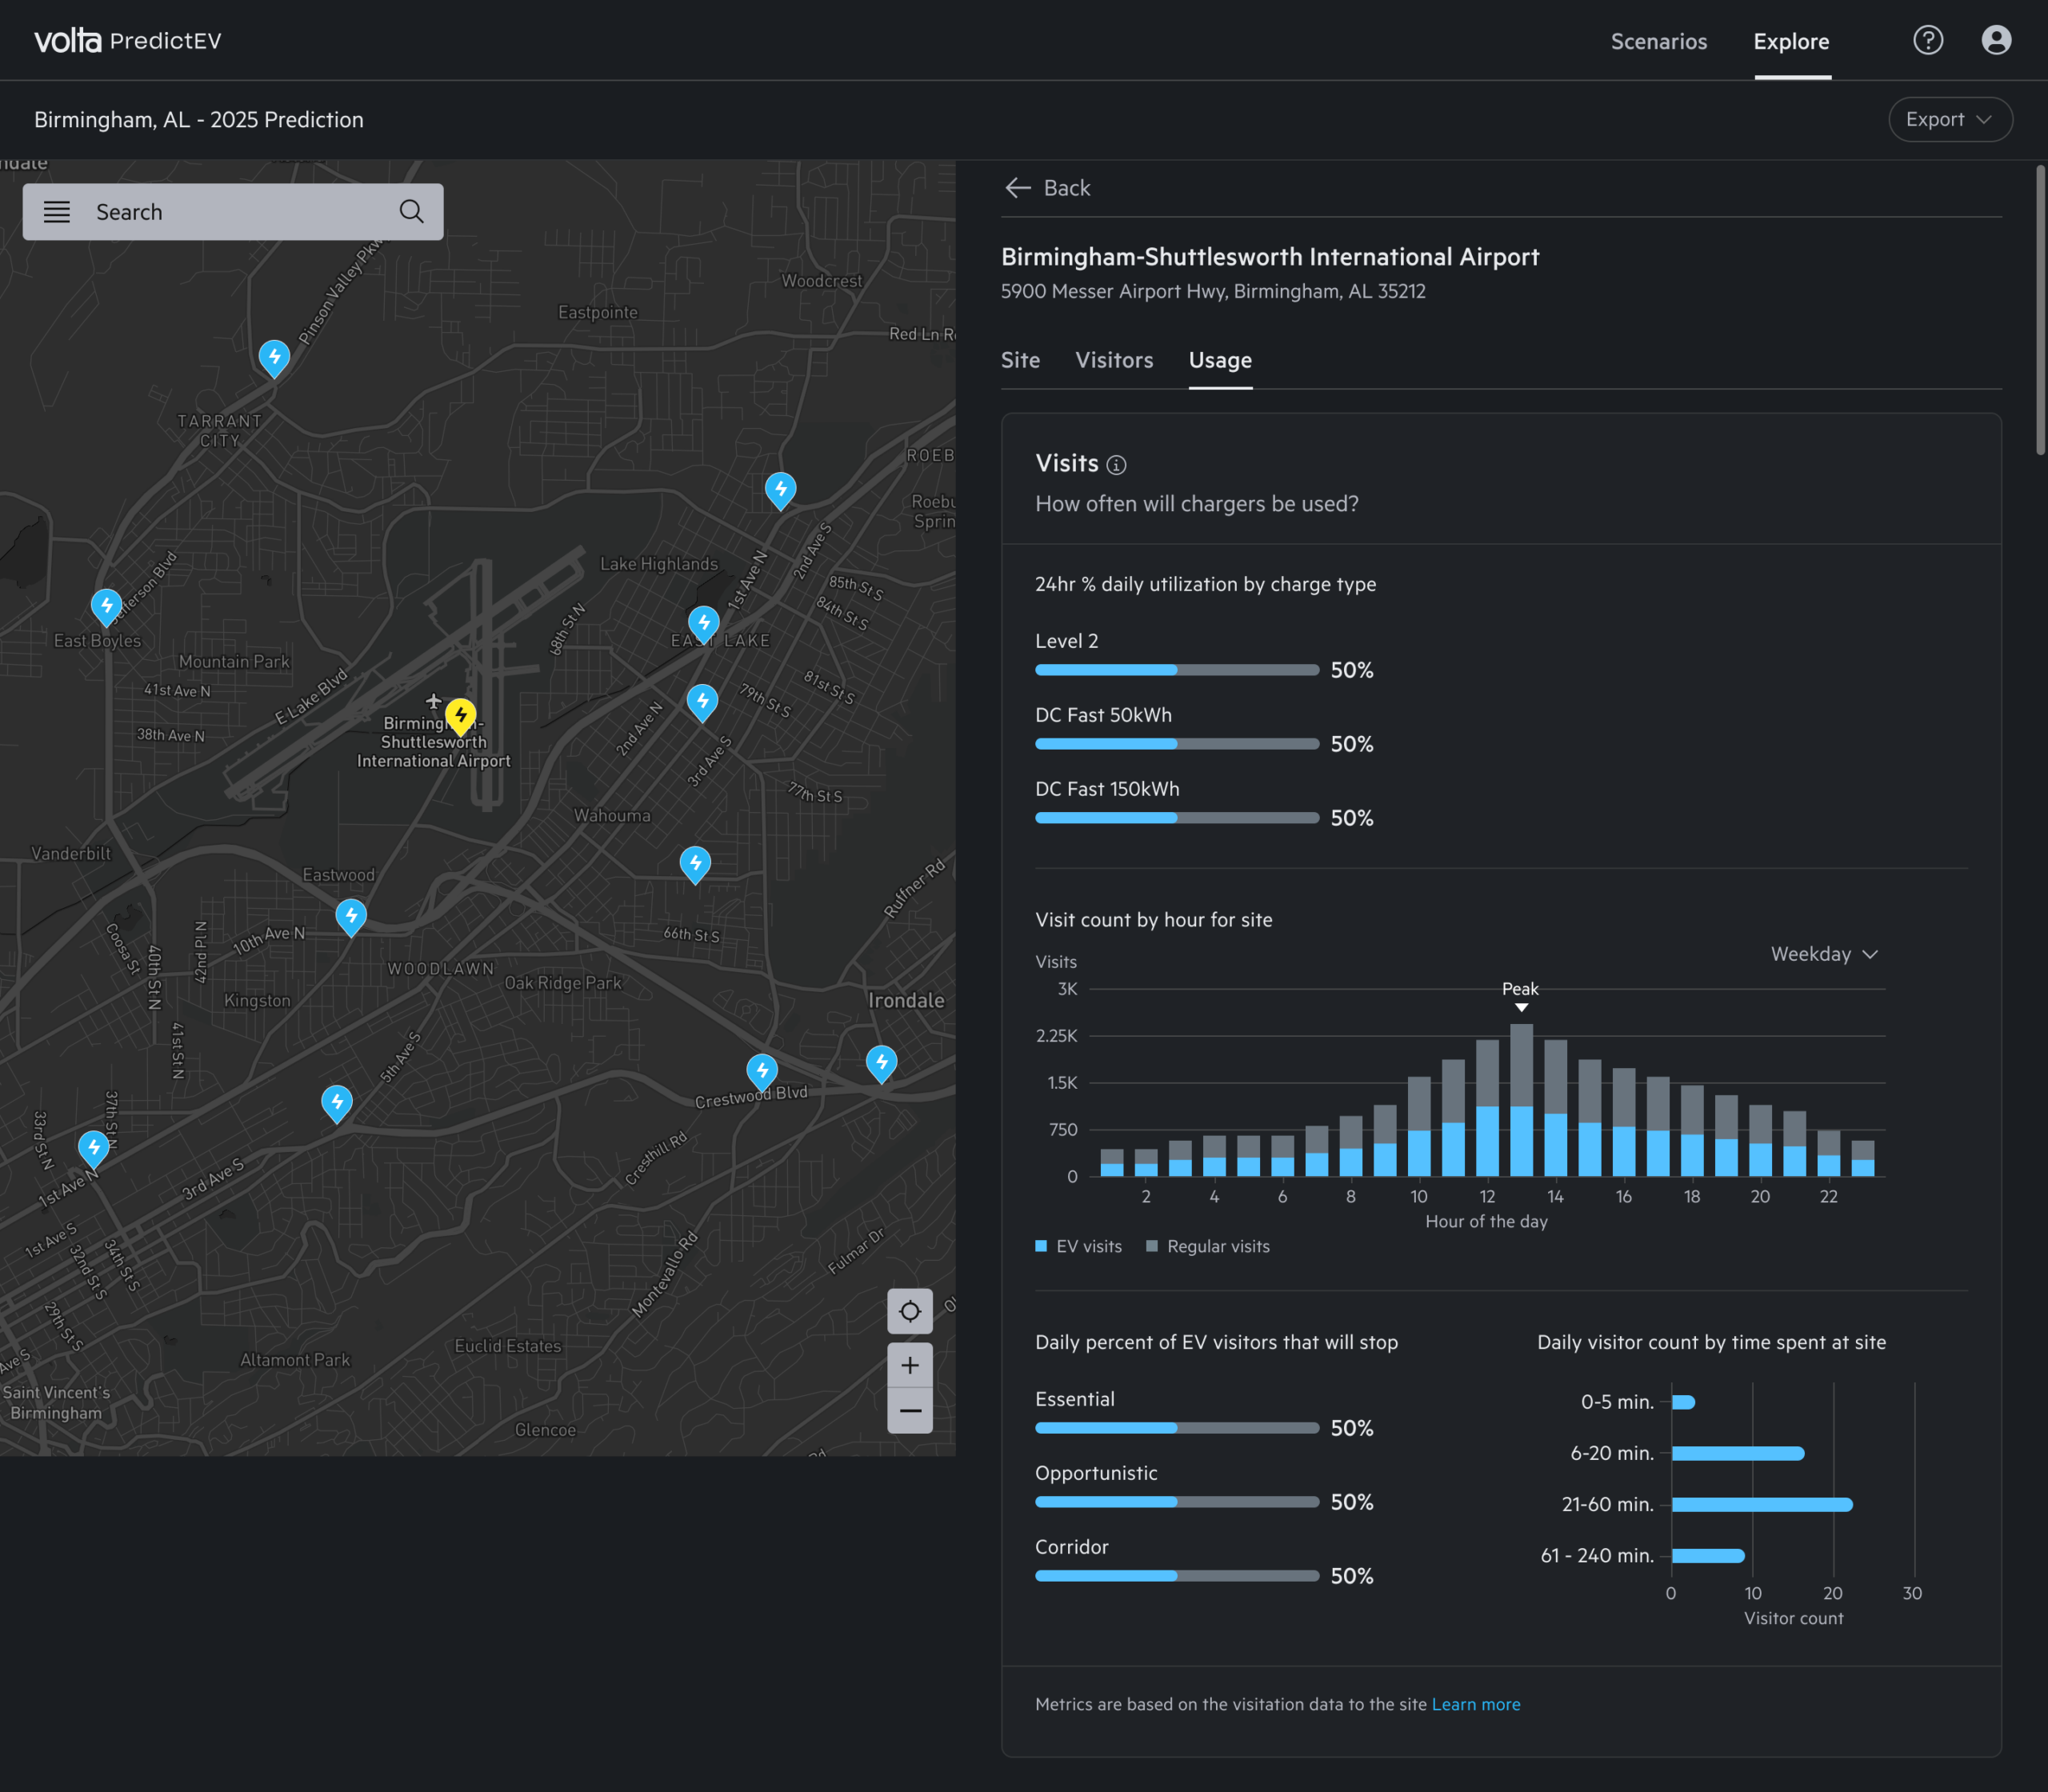The width and height of the screenshot is (2048, 1792).
Task: Open the Weekday dropdown selector
Action: (1824, 954)
